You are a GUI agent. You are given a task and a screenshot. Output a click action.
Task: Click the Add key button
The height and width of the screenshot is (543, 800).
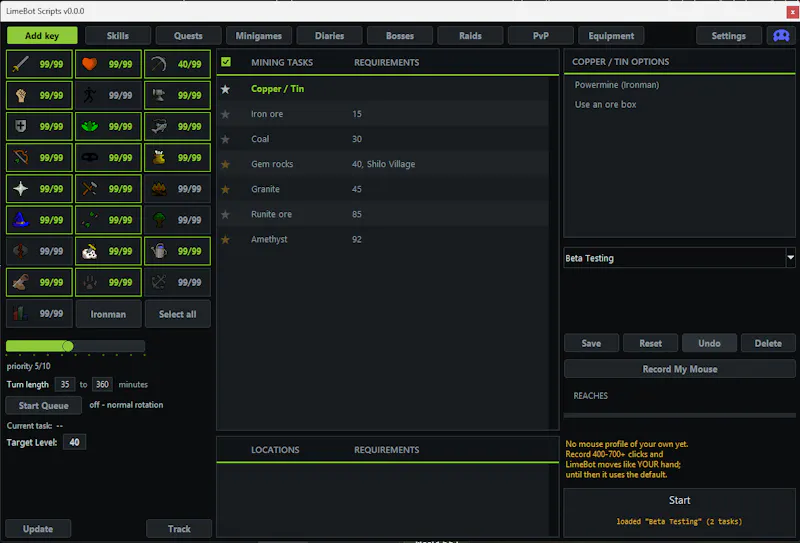pos(42,36)
